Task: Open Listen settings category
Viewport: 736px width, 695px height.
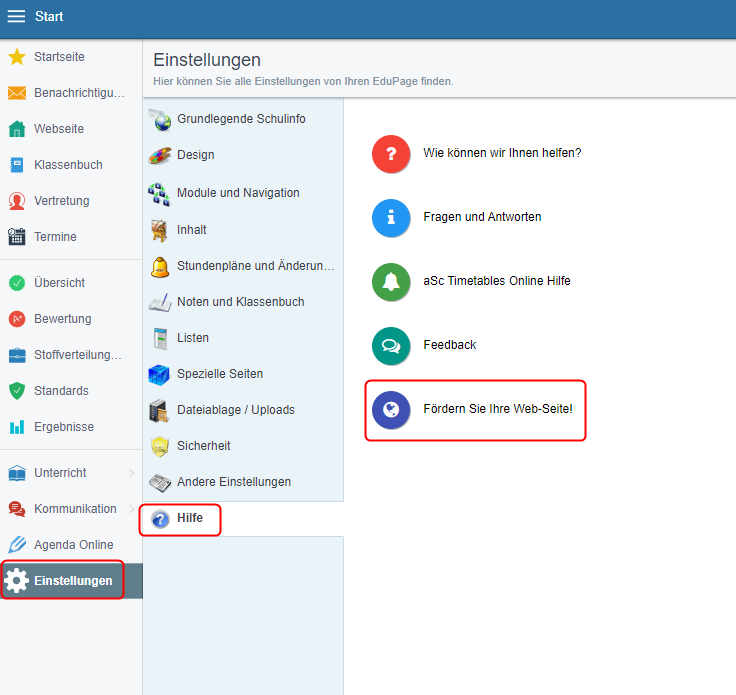Action: [x=243, y=338]
